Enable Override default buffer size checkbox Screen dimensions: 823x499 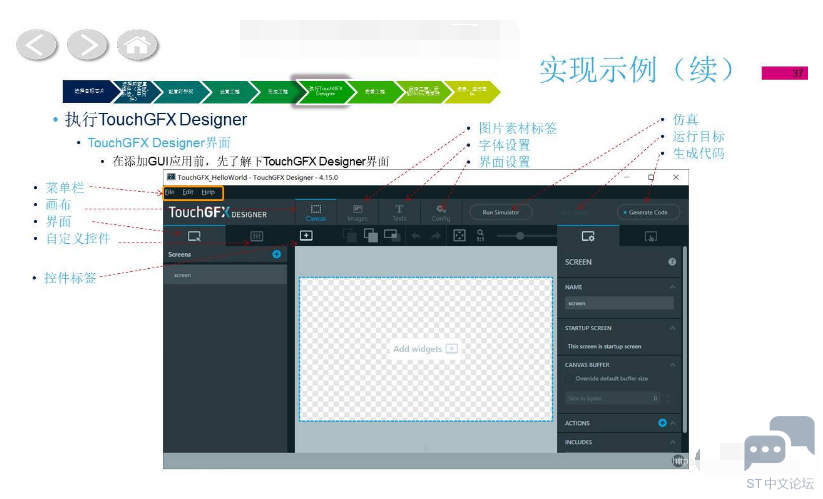pos(569,379)
